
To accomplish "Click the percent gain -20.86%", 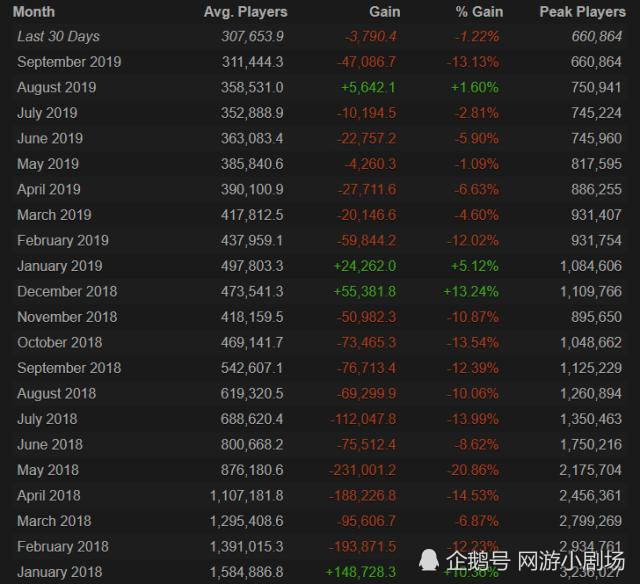I will [x=473, y=470].
